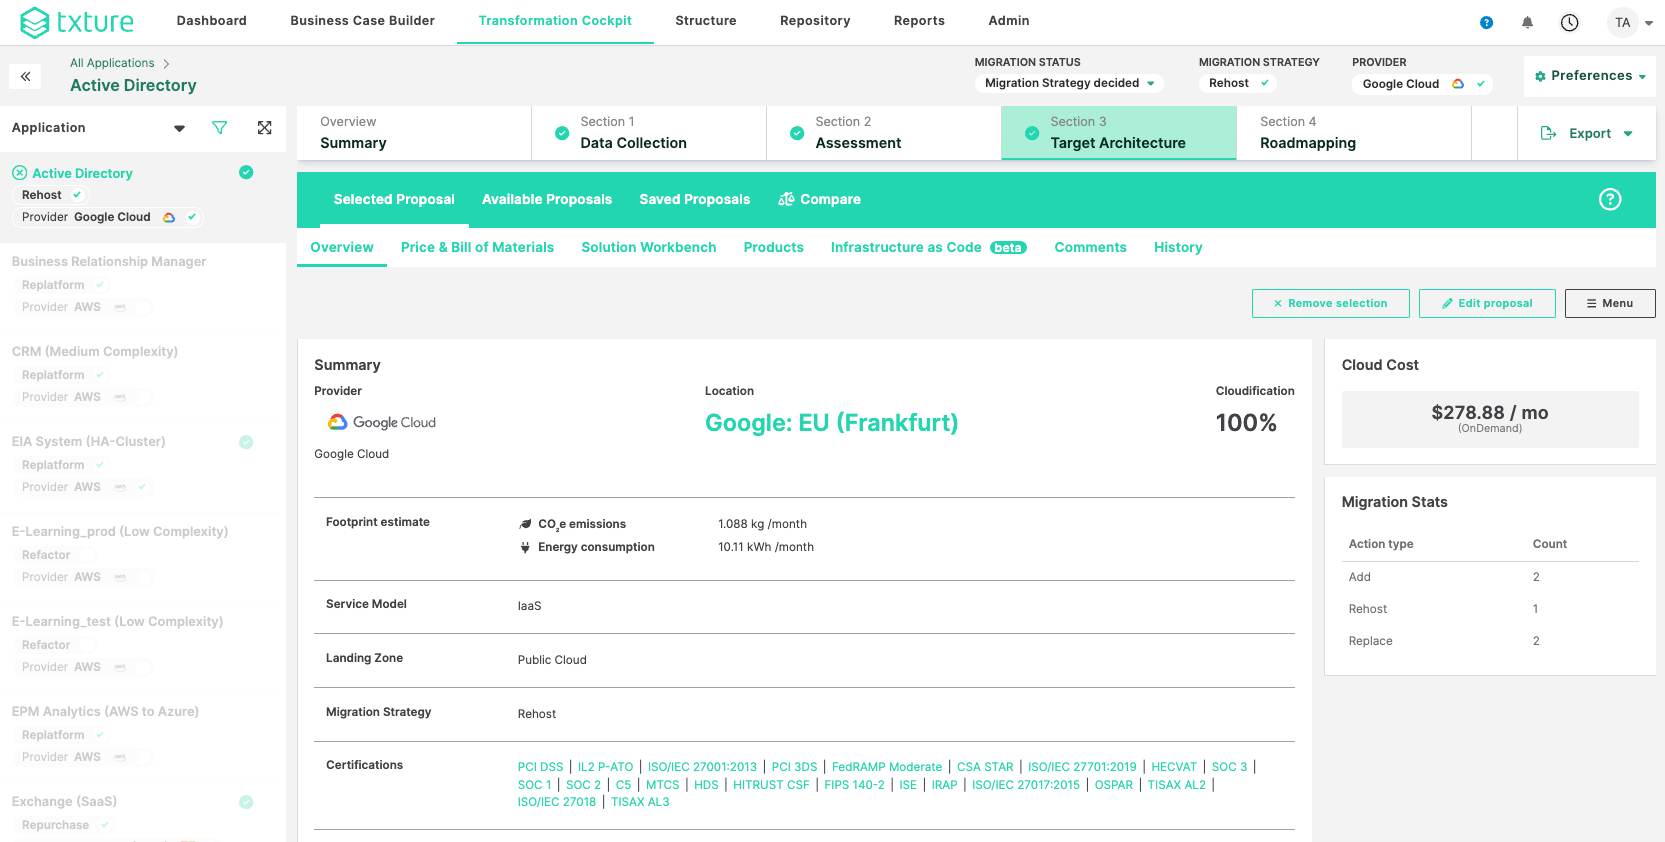Click the $278.88 / mo cloud cost box
The height and width of the screenshot is (842, 1665).
pyautogui.click(x=1490, y=419)
